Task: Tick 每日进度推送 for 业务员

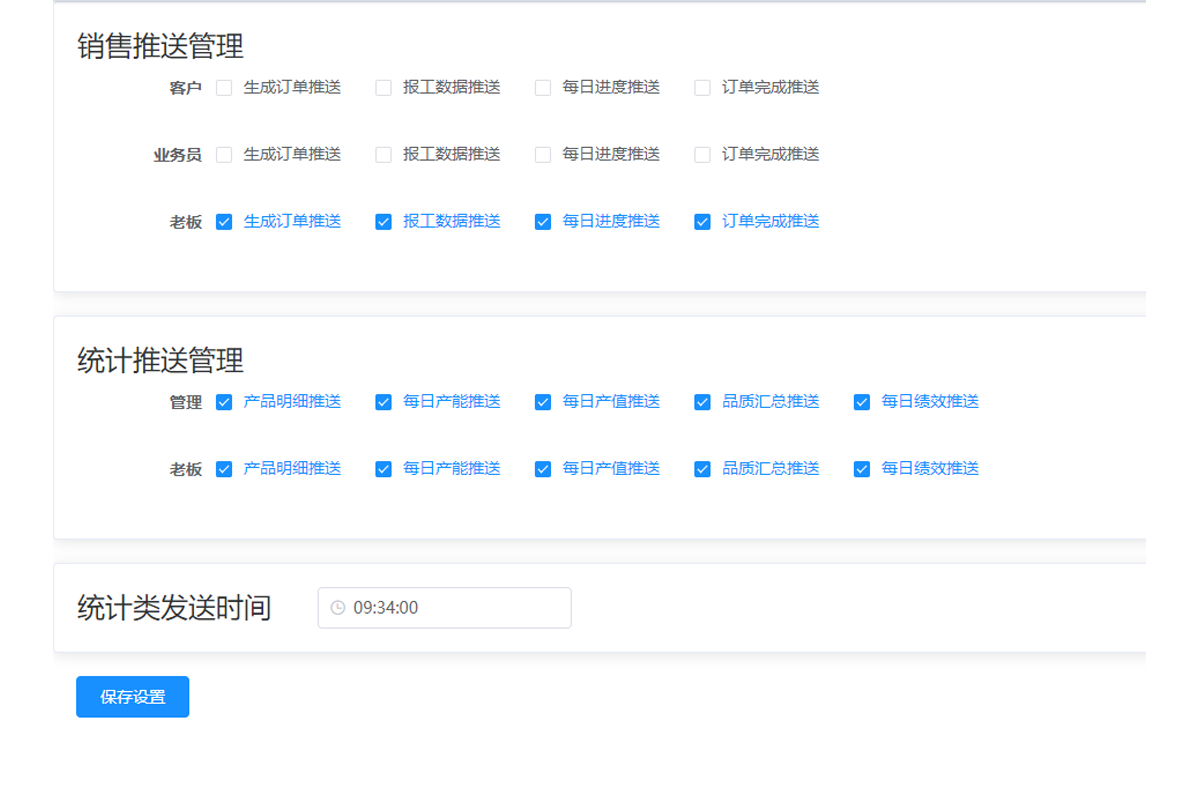Action: pos(543,155)
